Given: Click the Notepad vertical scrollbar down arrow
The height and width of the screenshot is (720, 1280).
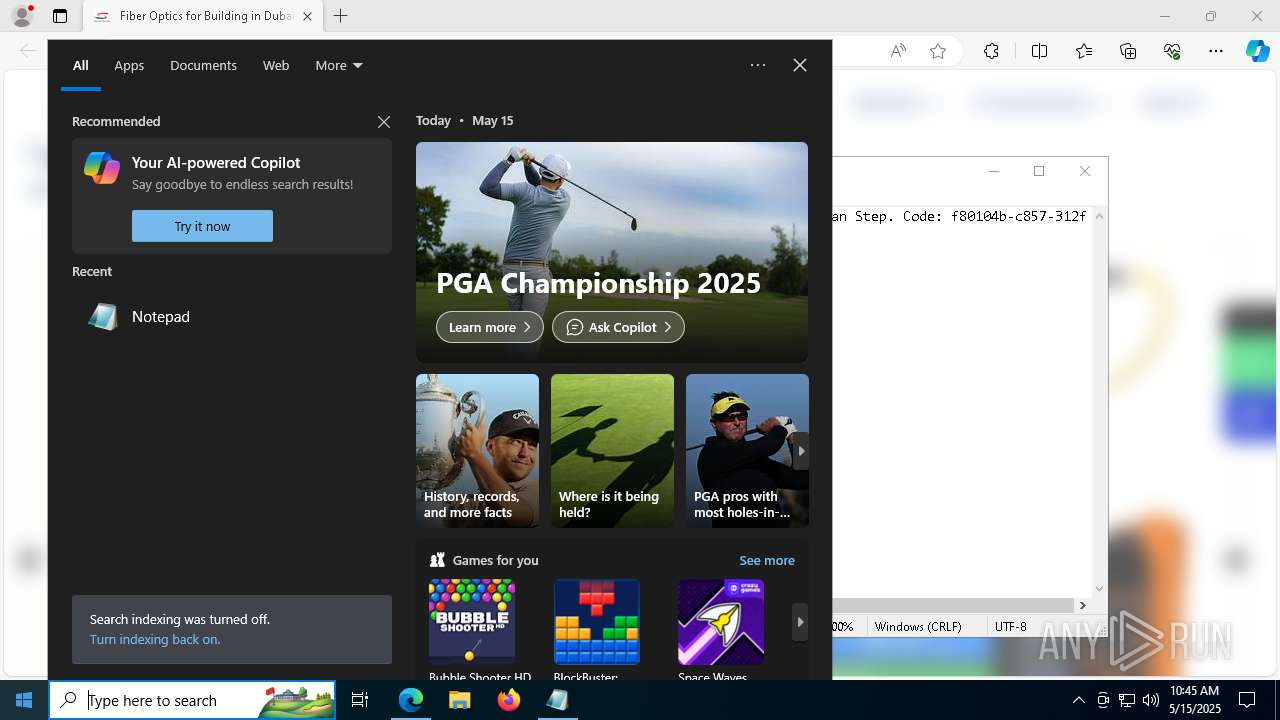Looking at the screenshot, I should coord(1100,589).
